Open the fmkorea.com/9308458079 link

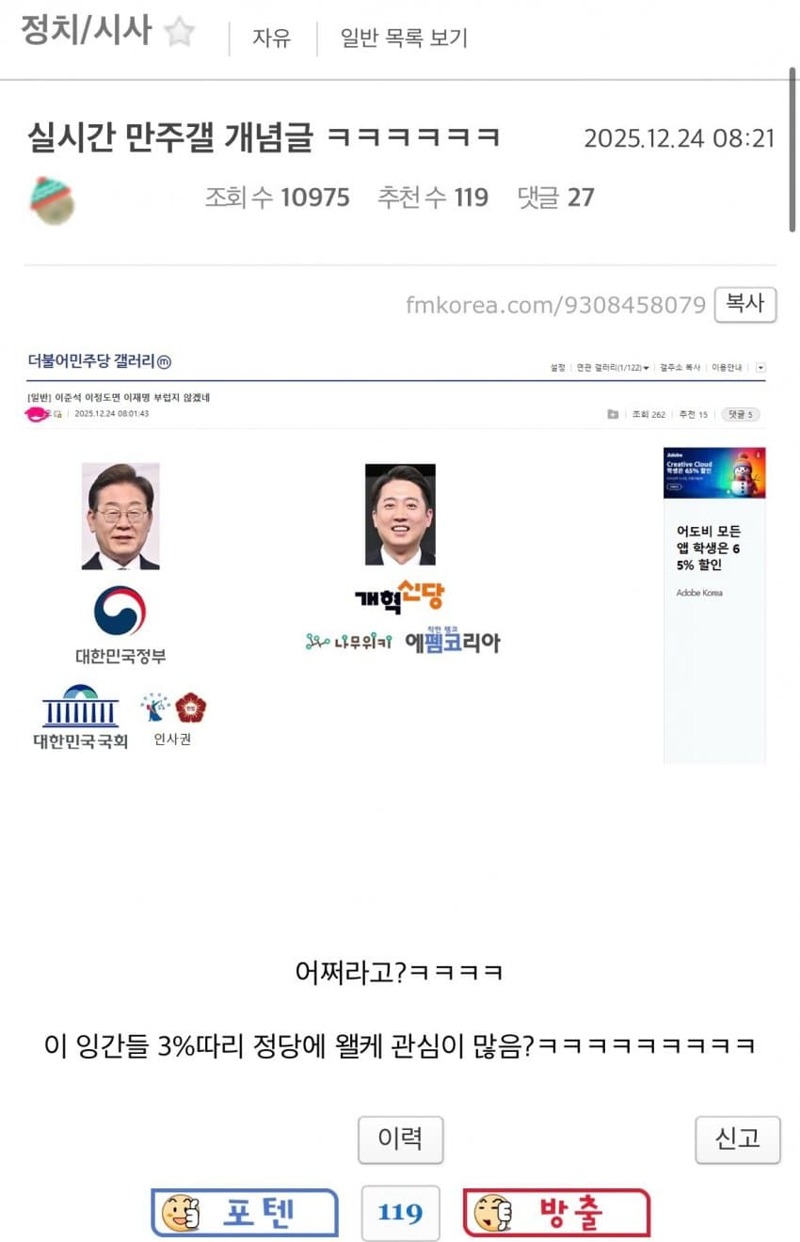(556, 304)
